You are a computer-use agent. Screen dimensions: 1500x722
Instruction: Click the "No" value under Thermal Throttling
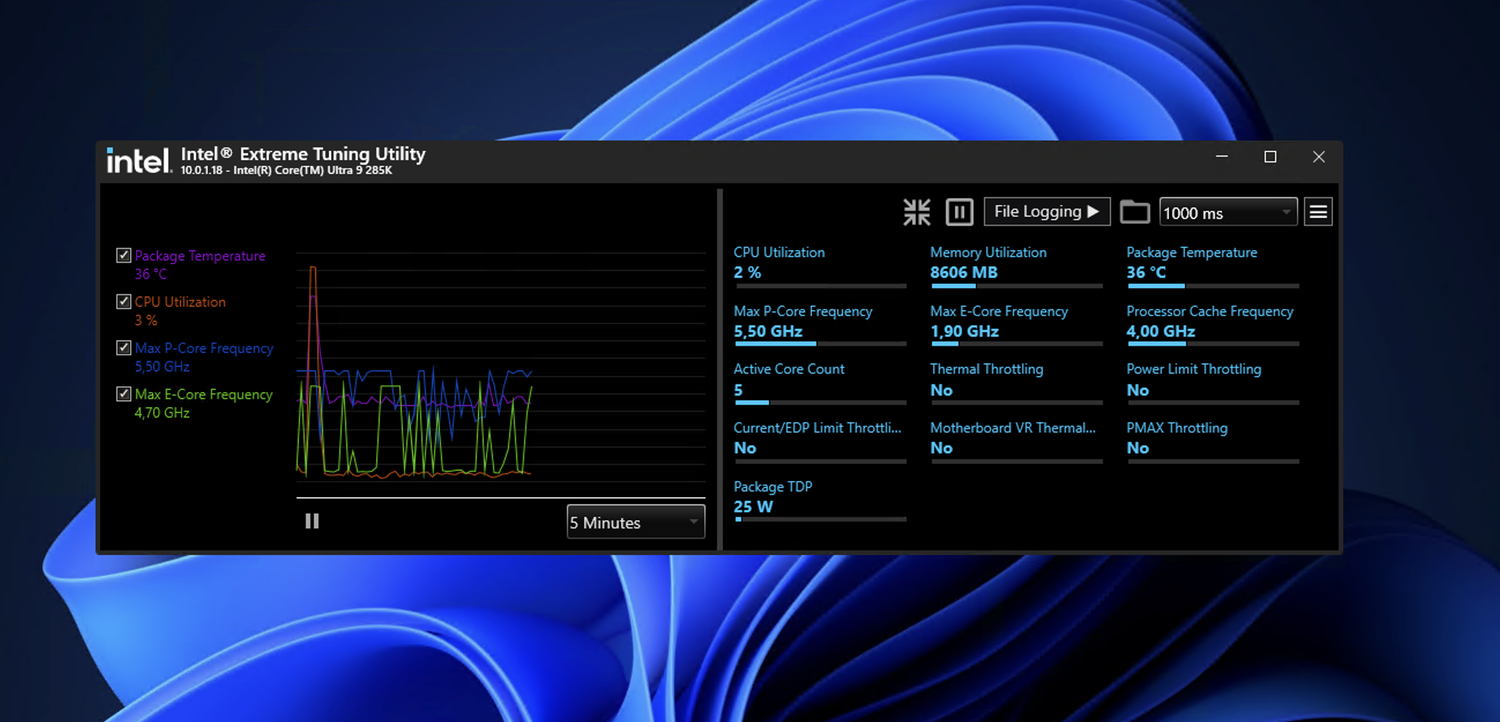[941, 390]
